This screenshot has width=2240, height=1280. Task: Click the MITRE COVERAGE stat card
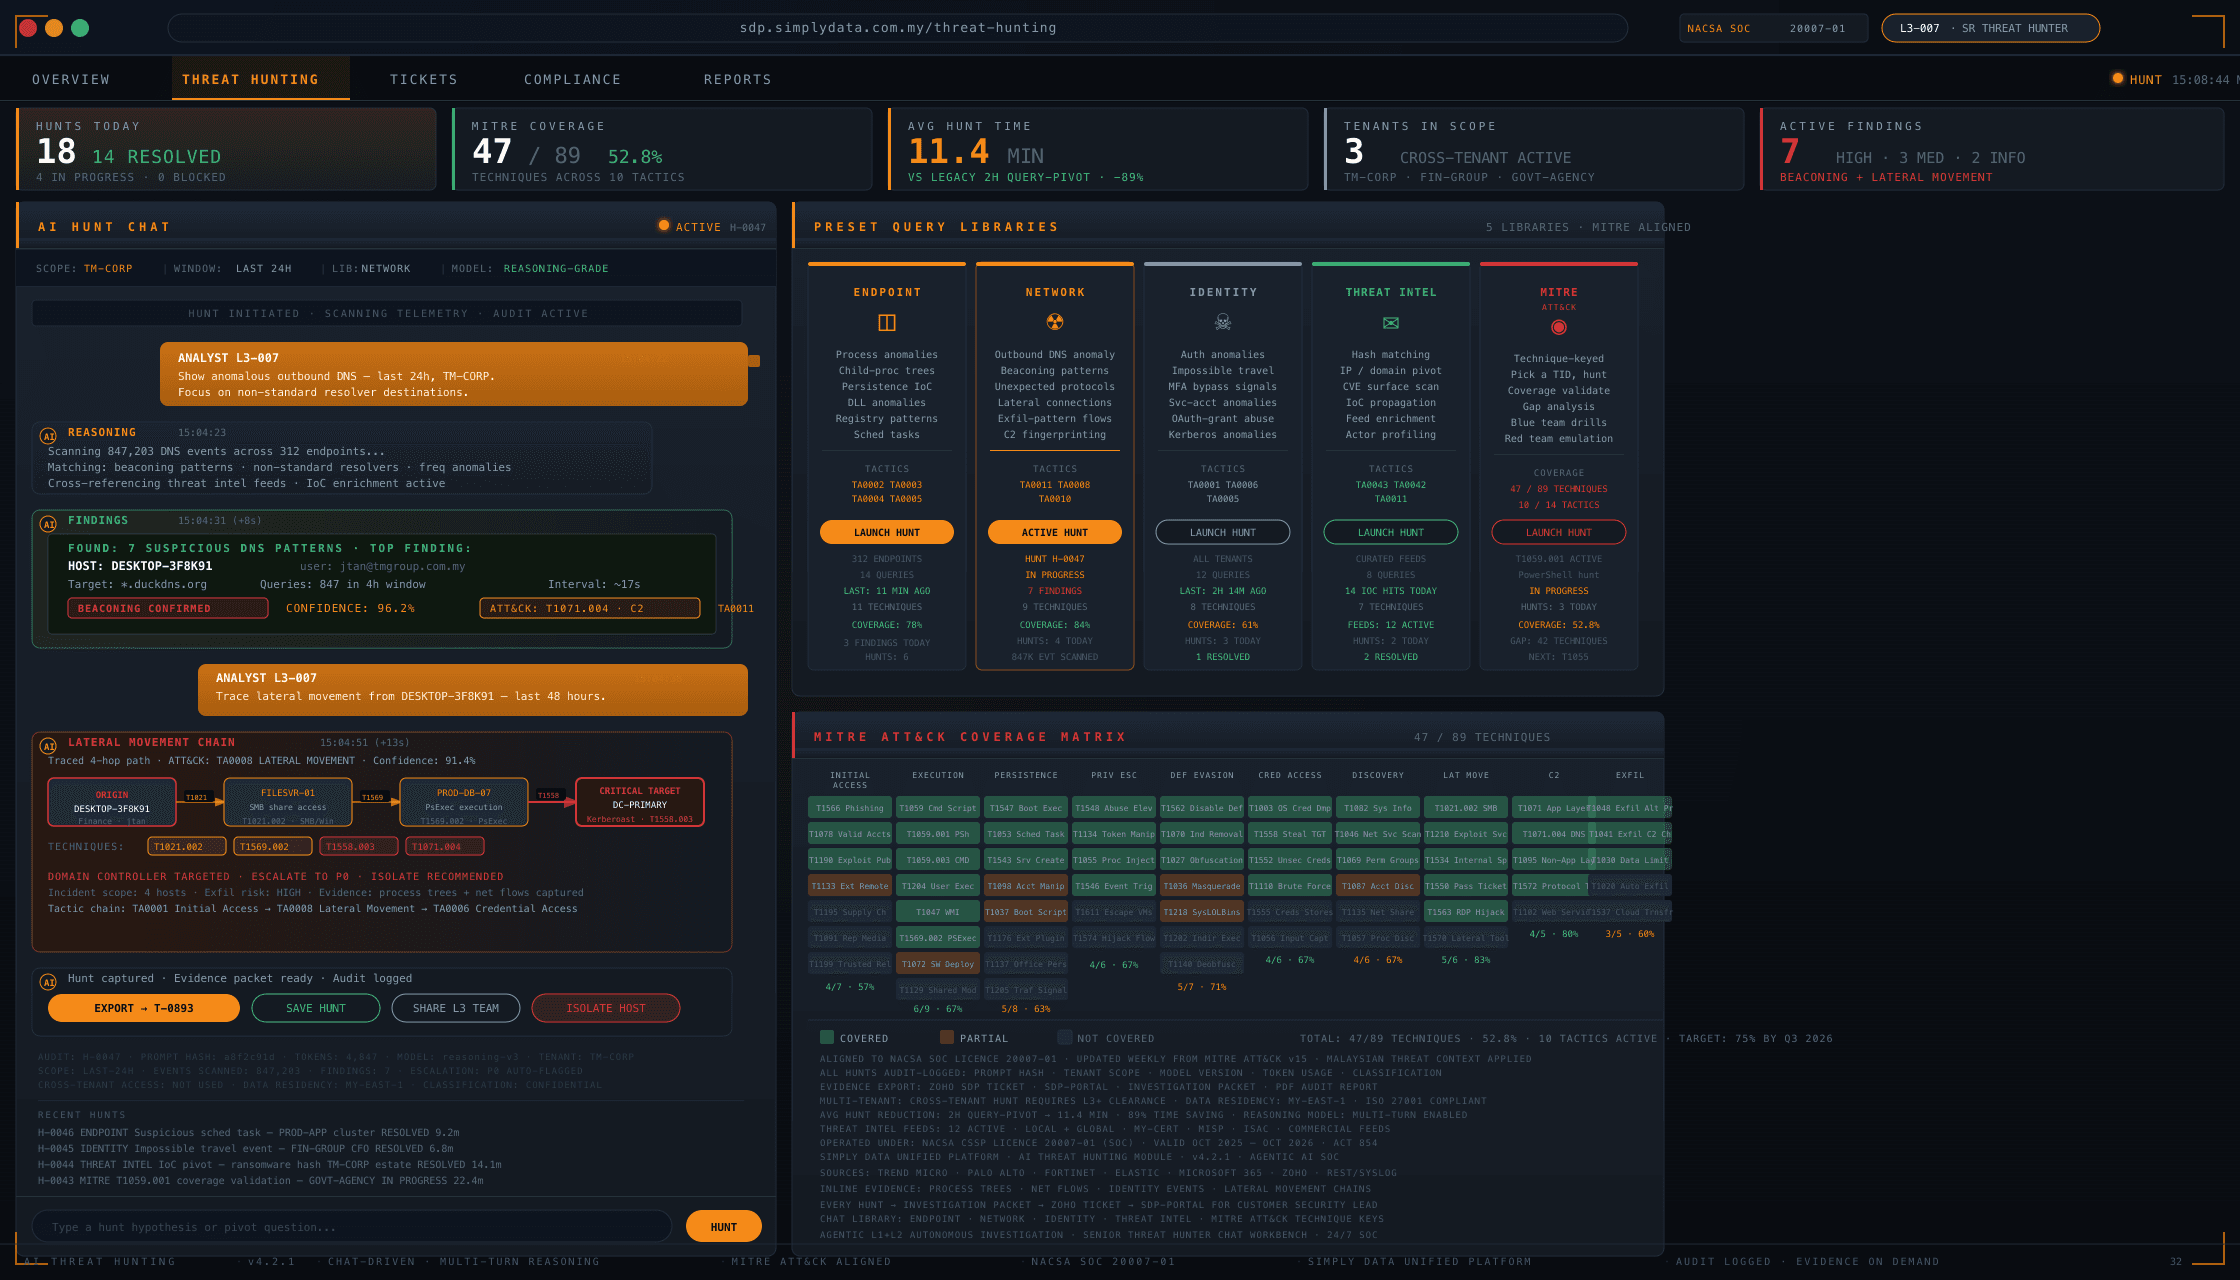point(662,149)
